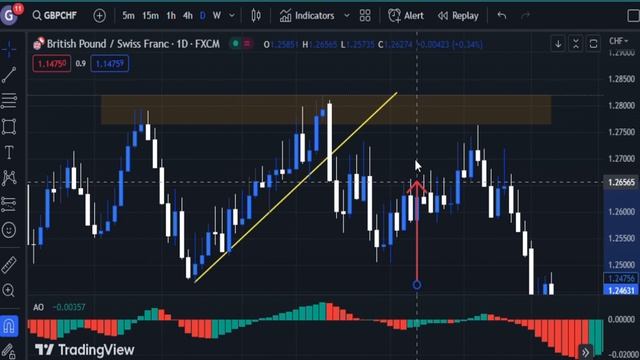Click the pane move-down arrow button
Viewport: 640px width, 360px height.
point(558,43)
